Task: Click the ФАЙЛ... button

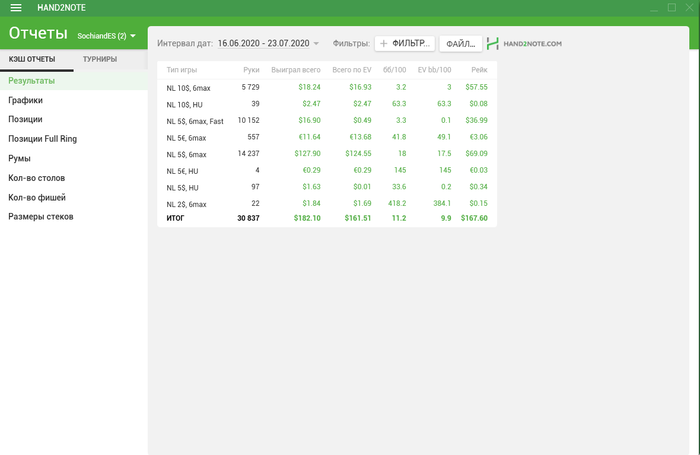Action: click(461, 44)
